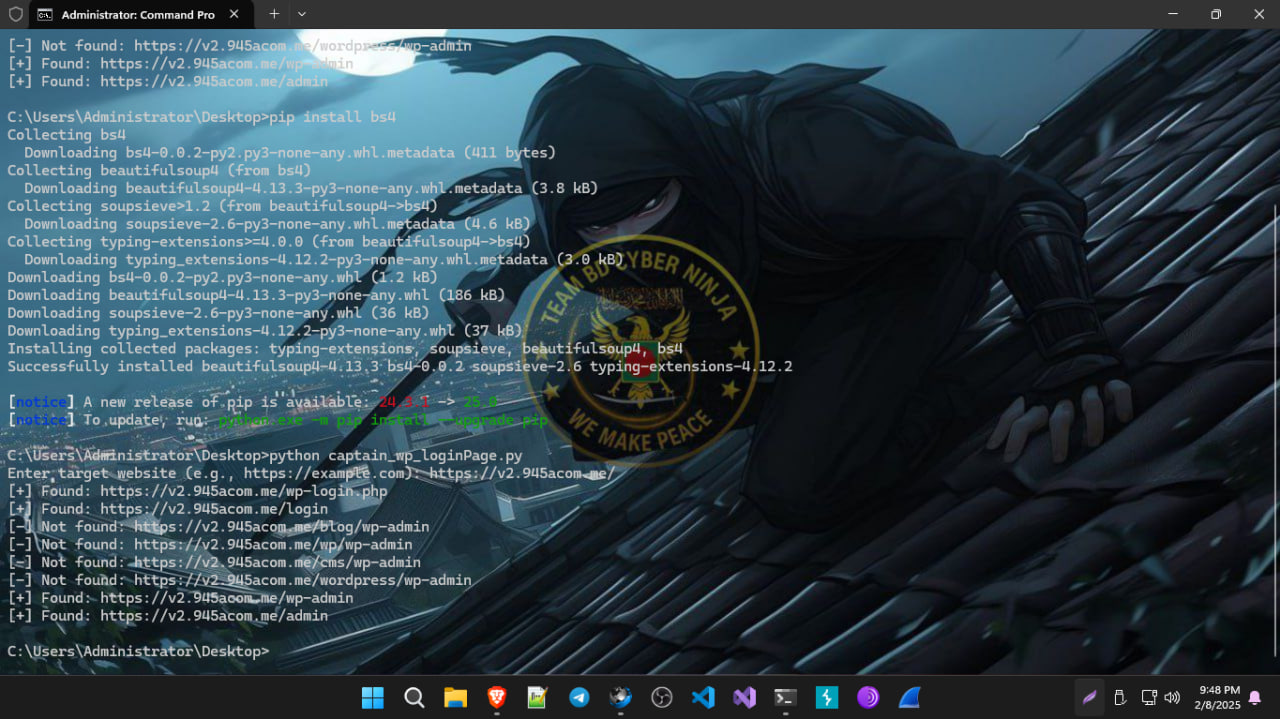Open the globe-shaped app in the taskbar
Viewport: 1280px width, 719px height.
[x=620, y=697]
